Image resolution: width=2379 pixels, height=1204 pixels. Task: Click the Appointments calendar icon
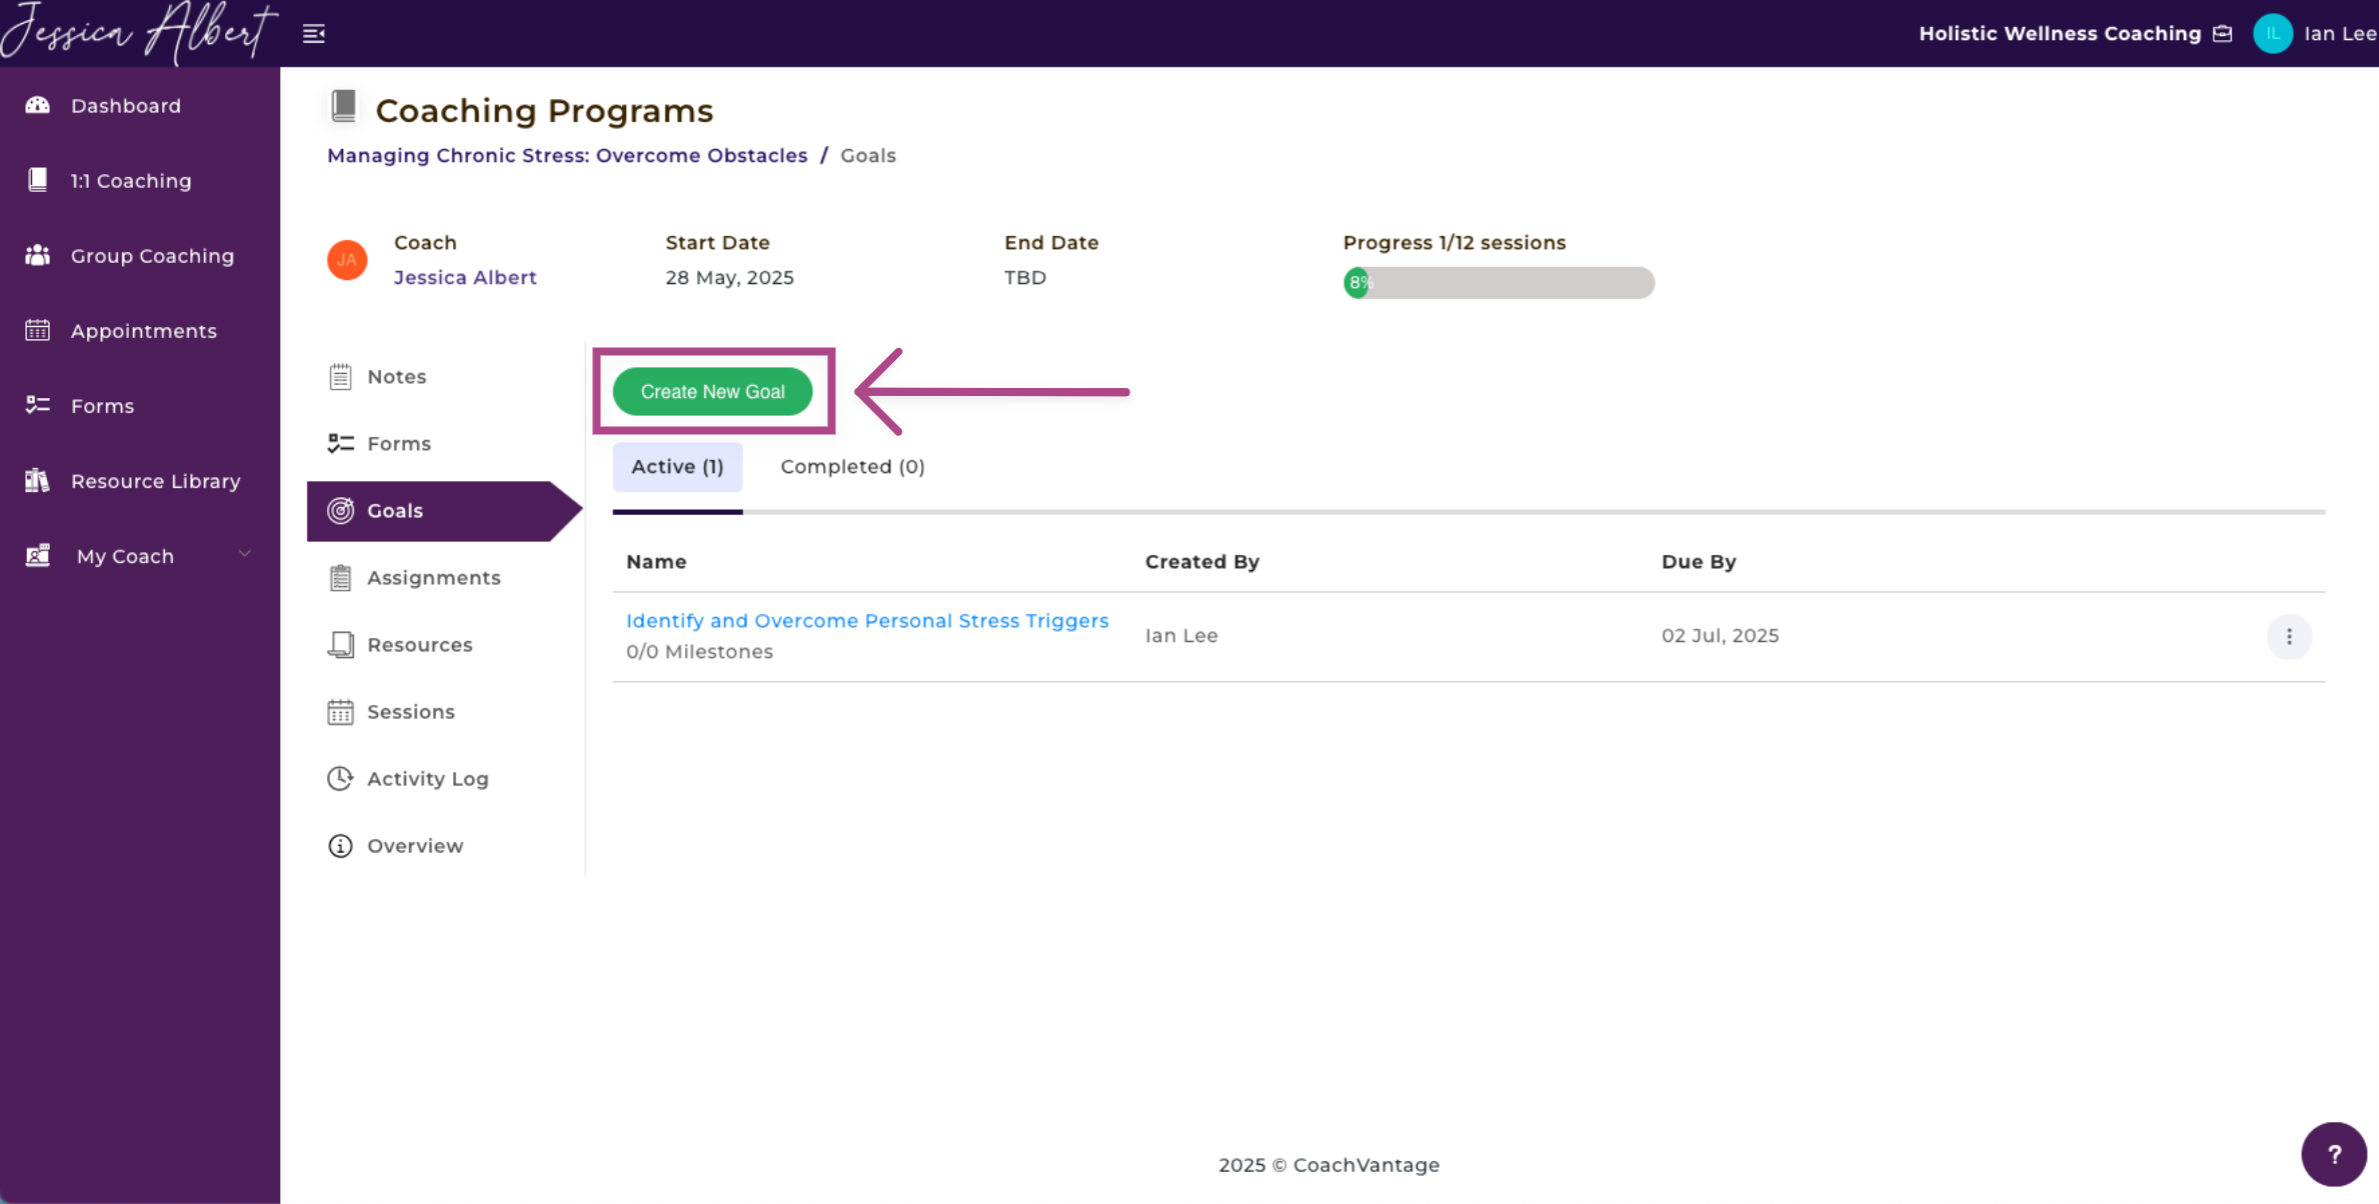[x=38, y=330]
